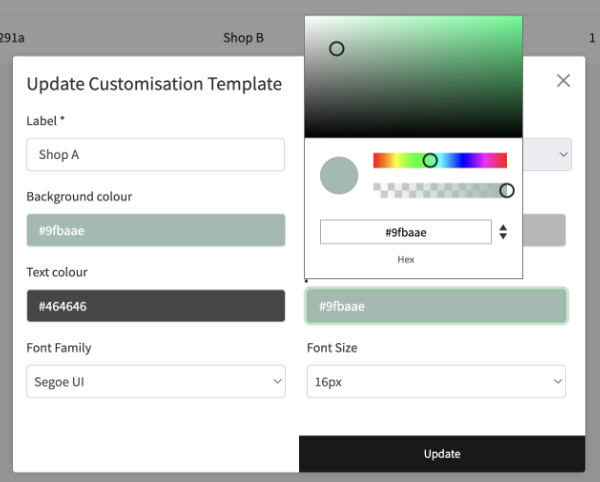
Task: Close the Update Customisation Template dialog
Action: pos(563,81)
